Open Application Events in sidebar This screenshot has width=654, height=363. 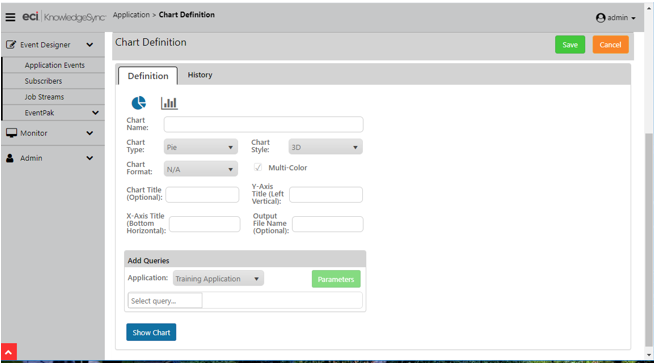tap(54, 65)
